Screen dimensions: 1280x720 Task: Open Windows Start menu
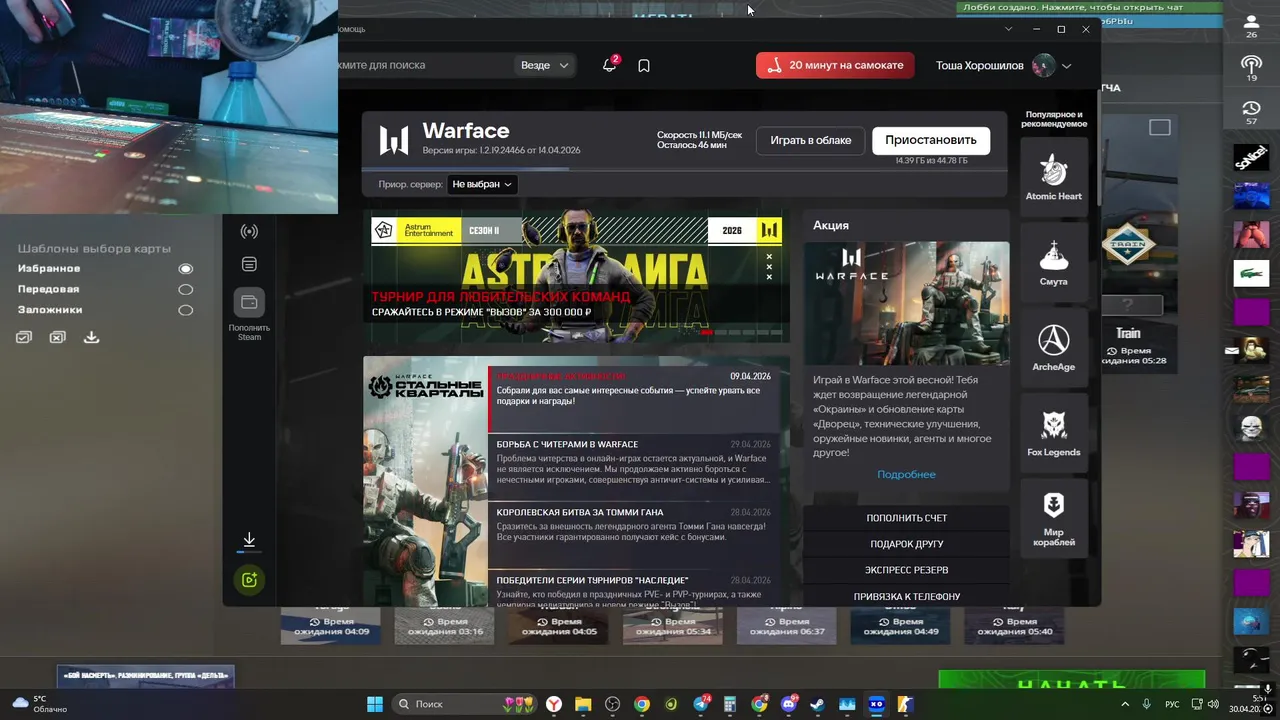point(375,704)
